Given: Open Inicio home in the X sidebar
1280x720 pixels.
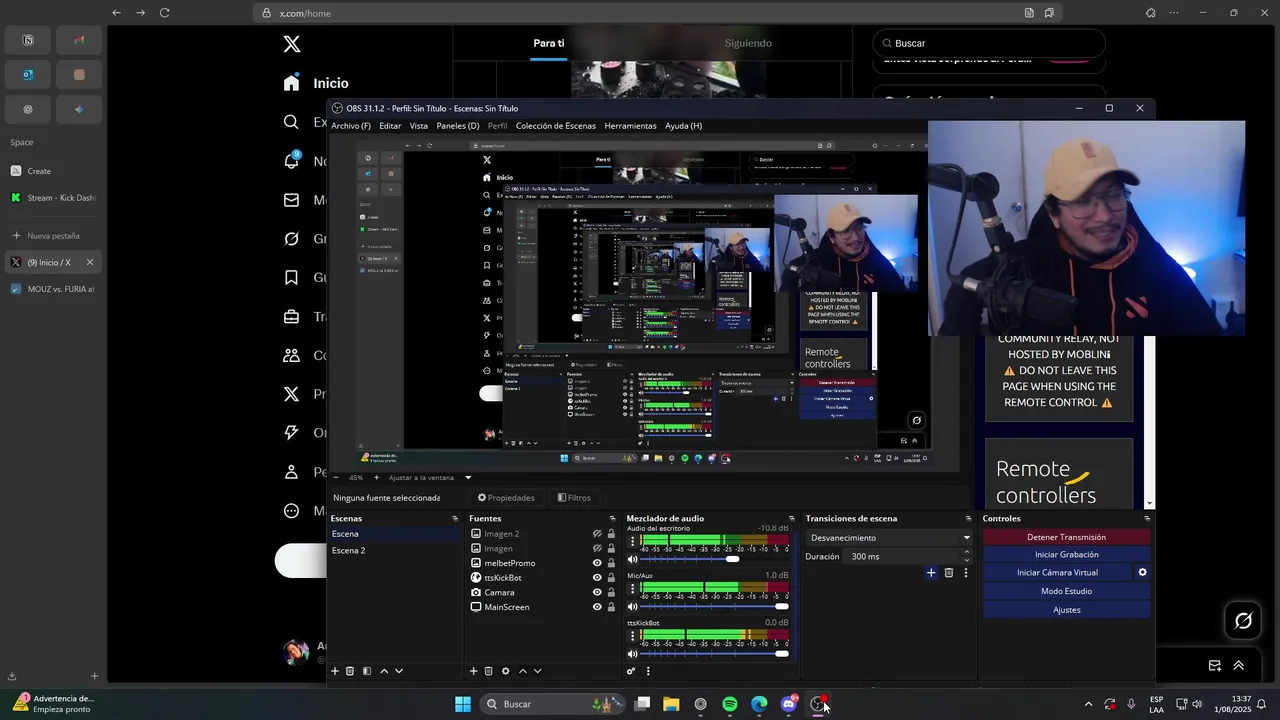Looking at the screenshot, I should click(316, 83).
